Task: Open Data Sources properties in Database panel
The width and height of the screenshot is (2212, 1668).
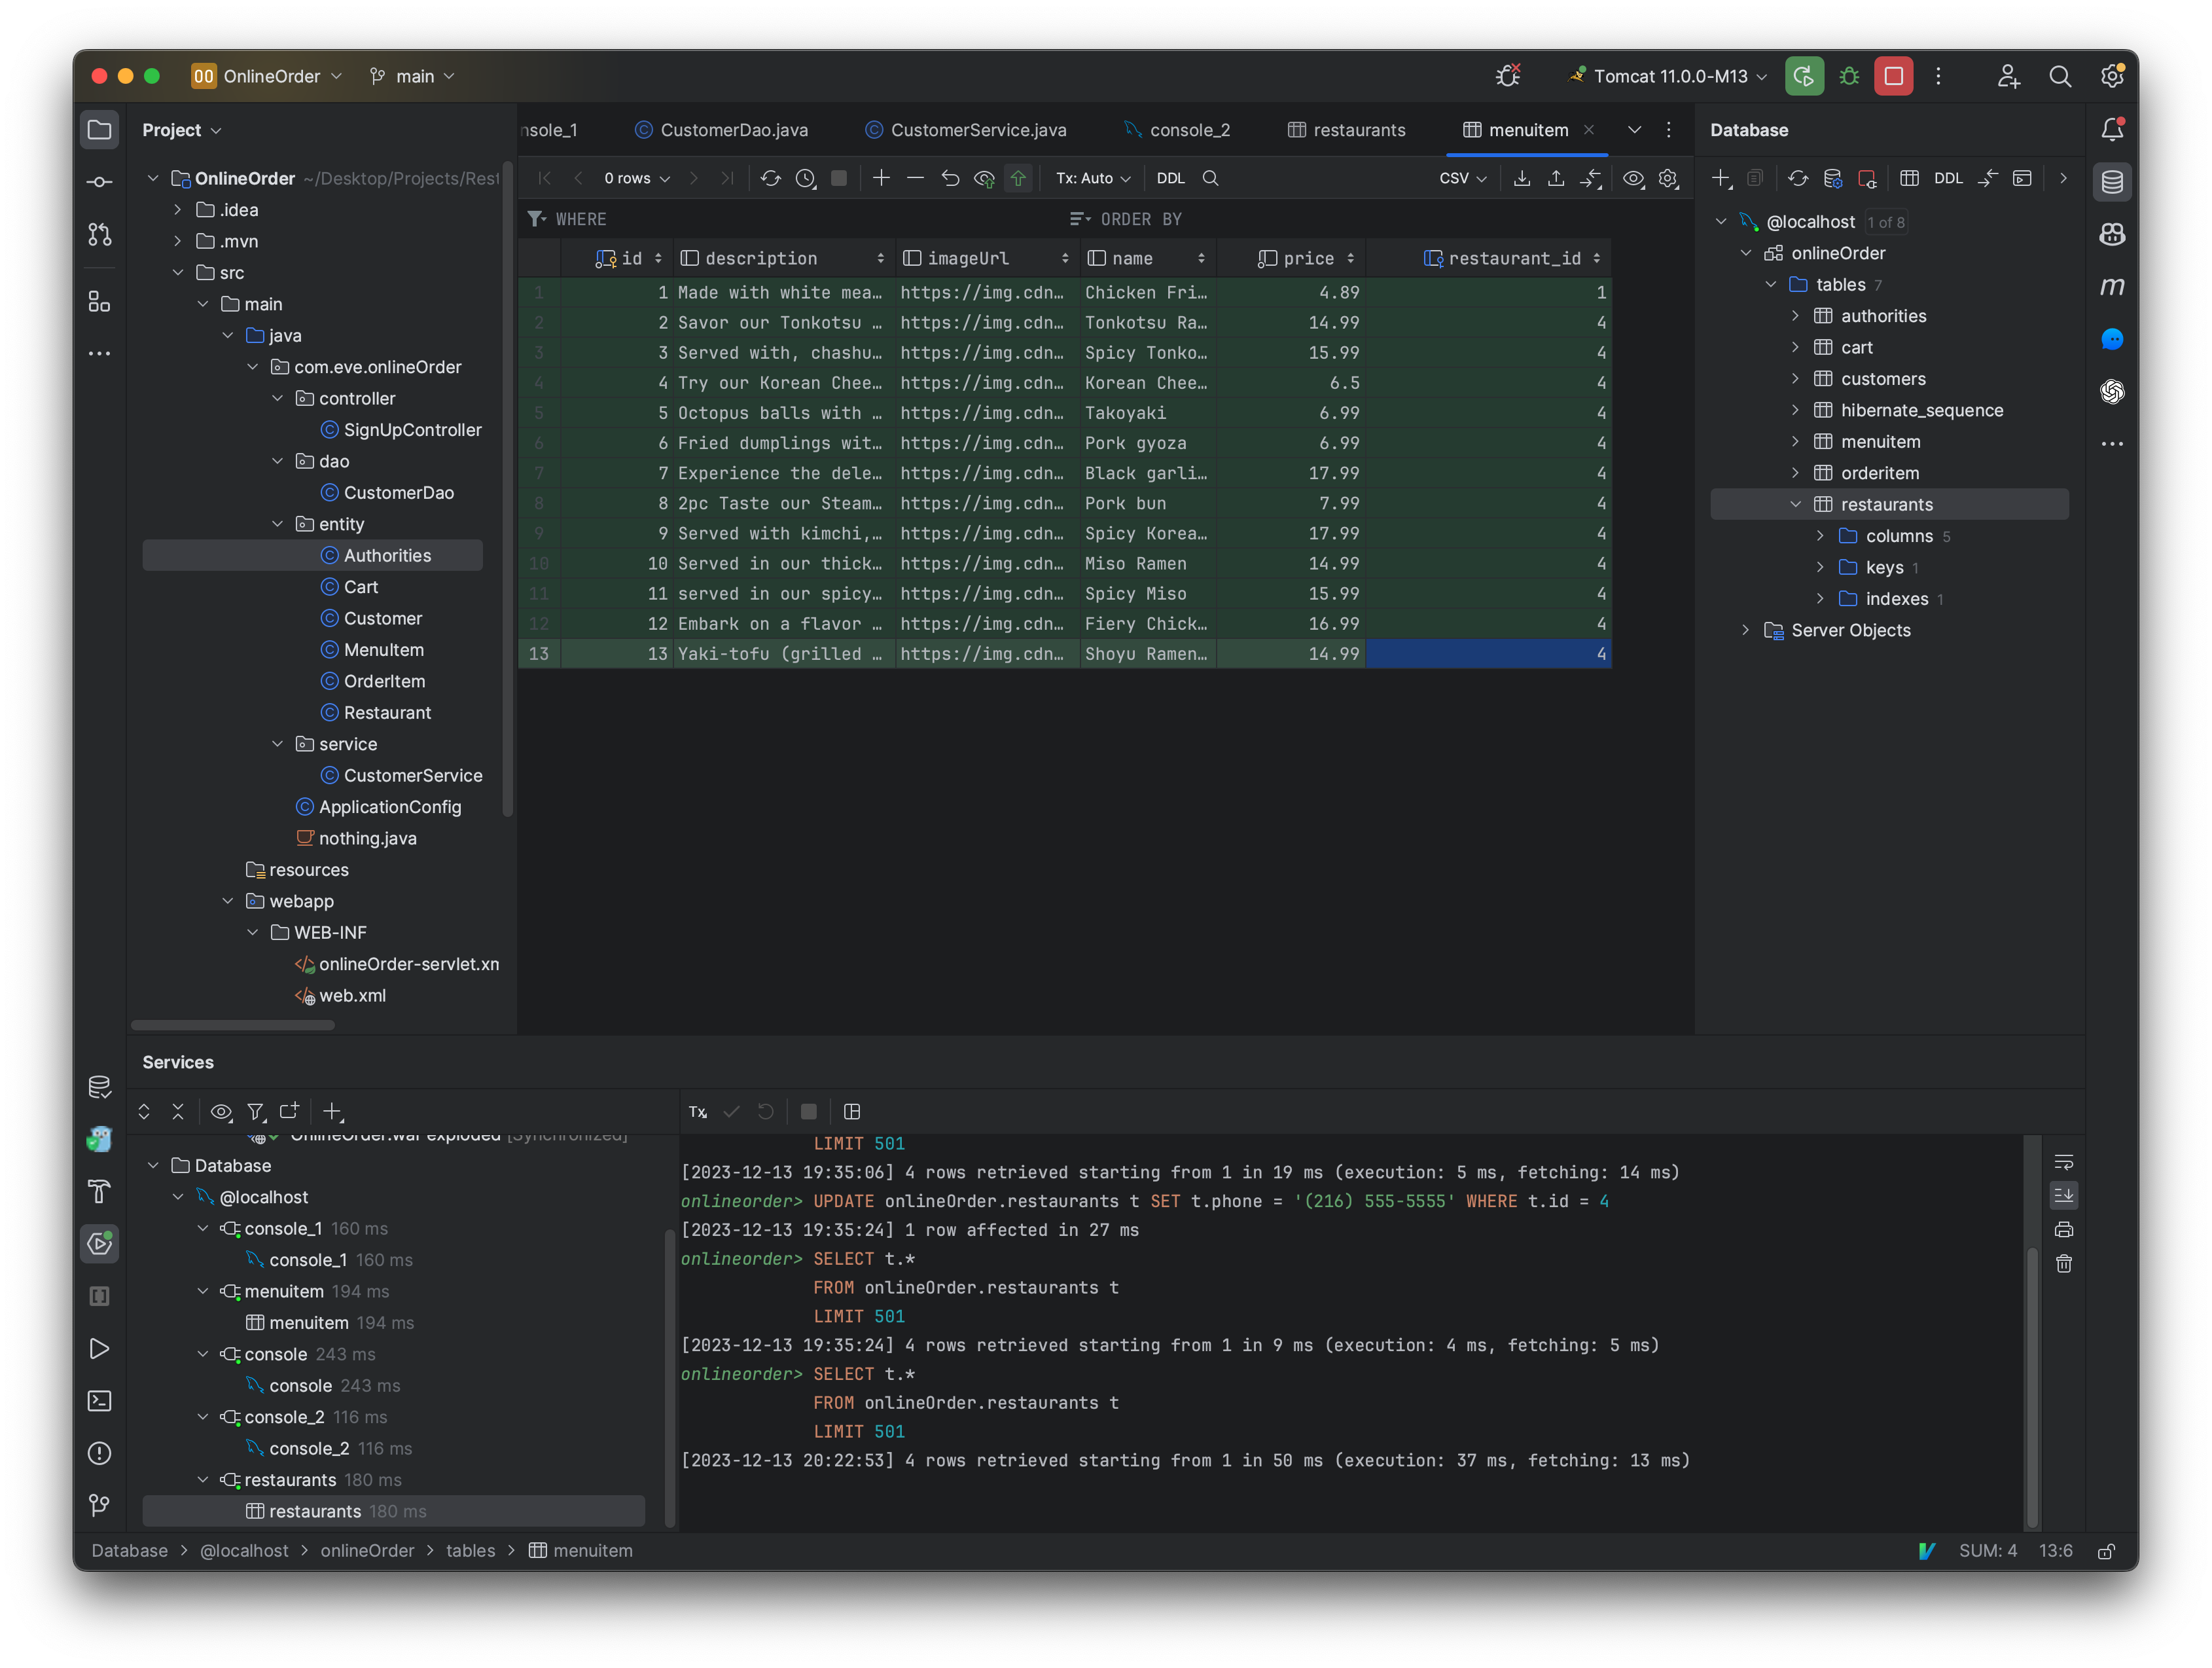Action: pyautogui.click(x=1833, y=178)
